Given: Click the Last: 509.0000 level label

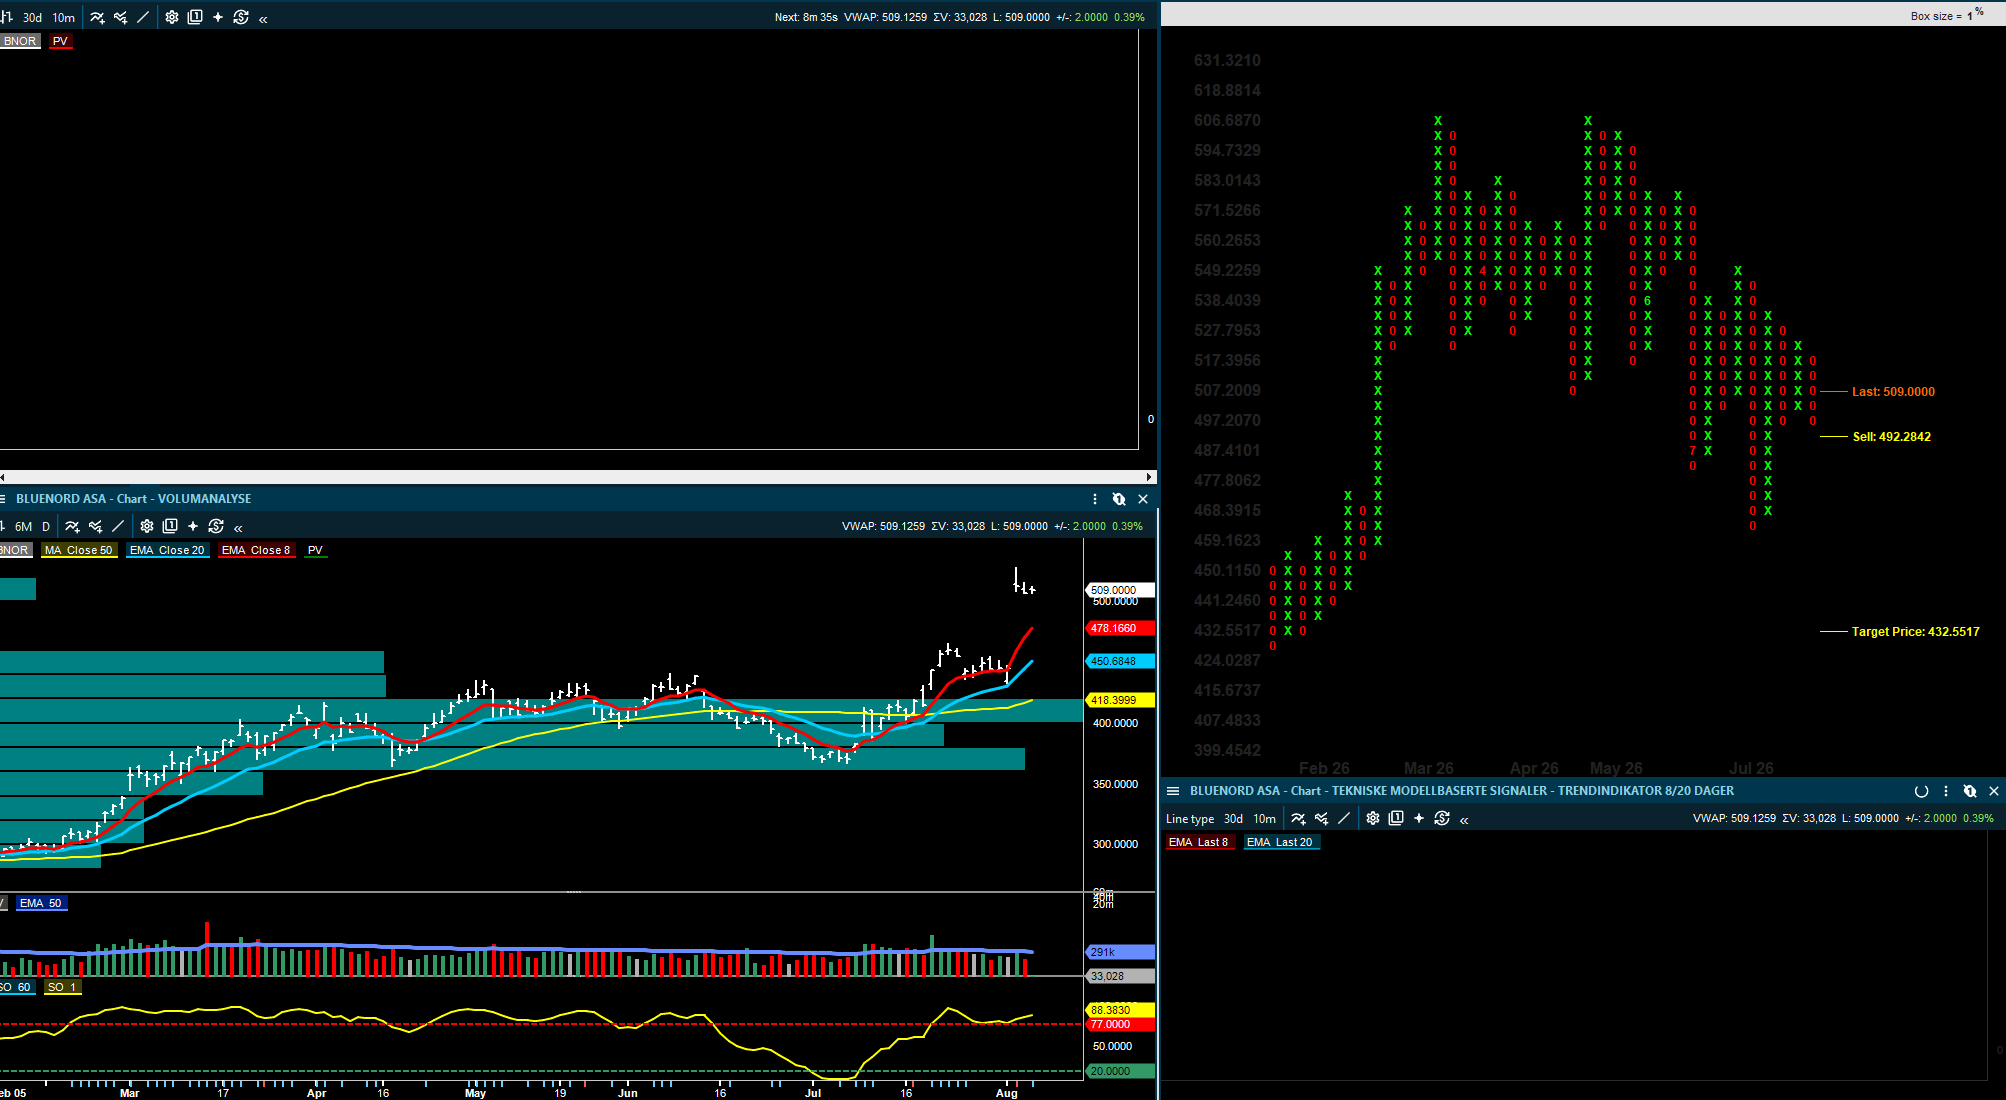Looking at the screenshot, I should tap(1893, 392).
